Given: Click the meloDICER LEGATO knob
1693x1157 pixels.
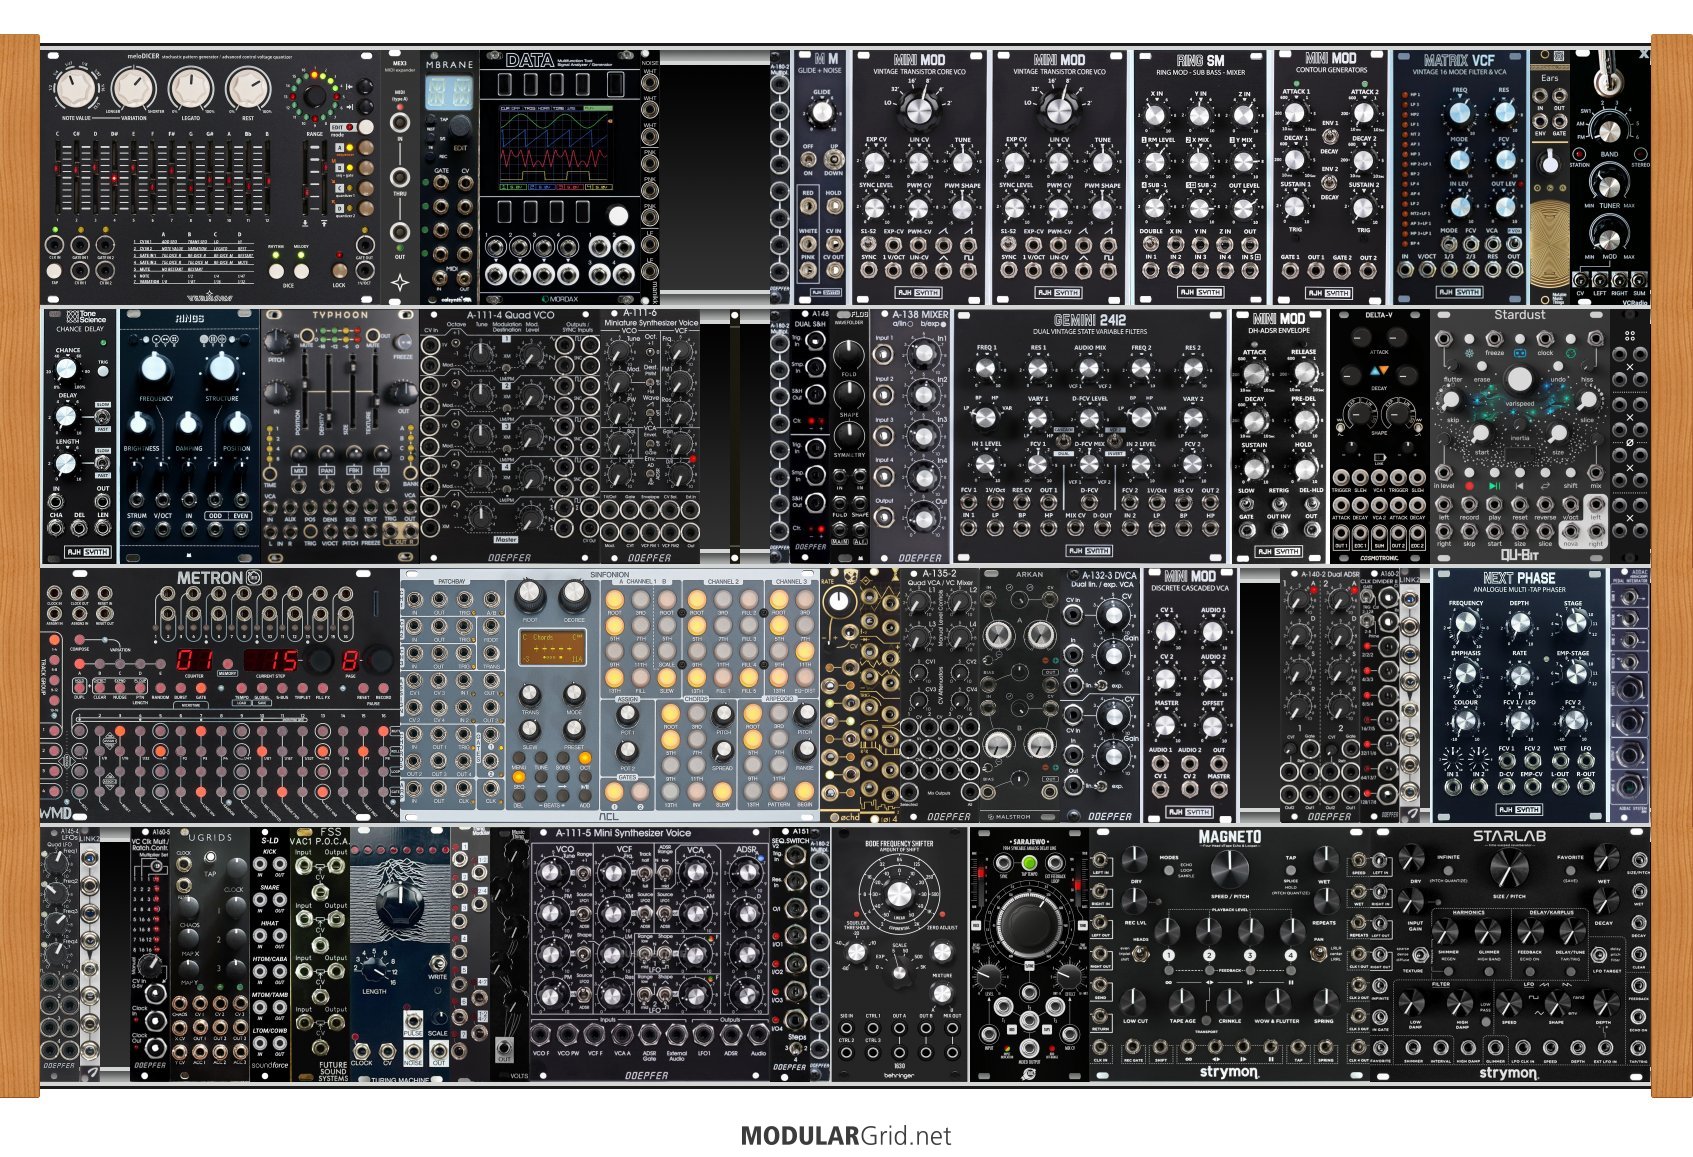Looking at the screenshot, I should (190, 88).
